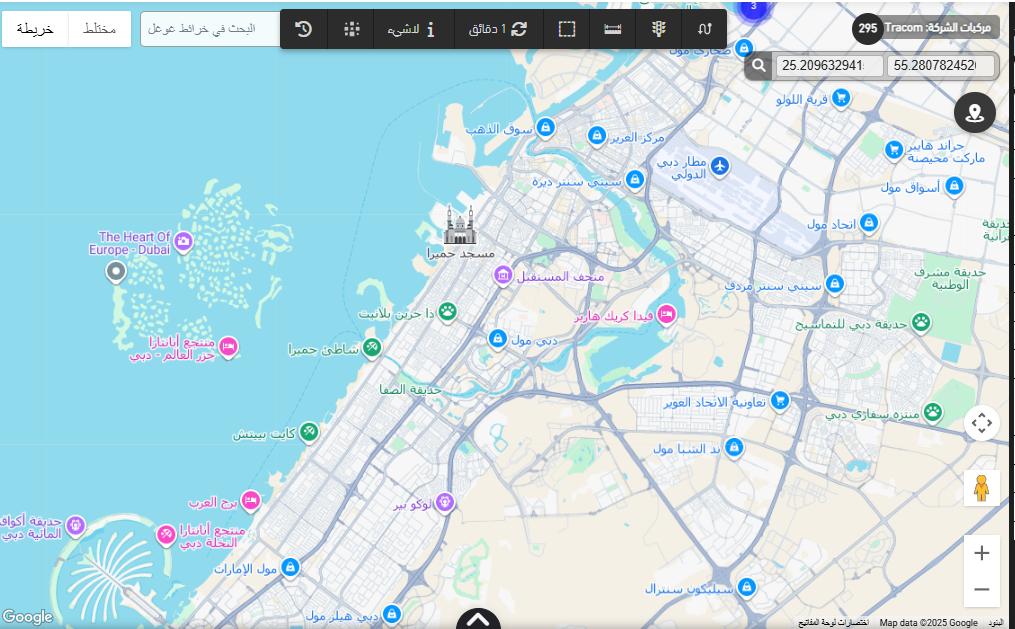The width and height of the screenshot is (1015, 629).
Task: Switch to the مختلط hybrid view
Action: [99, 29]
